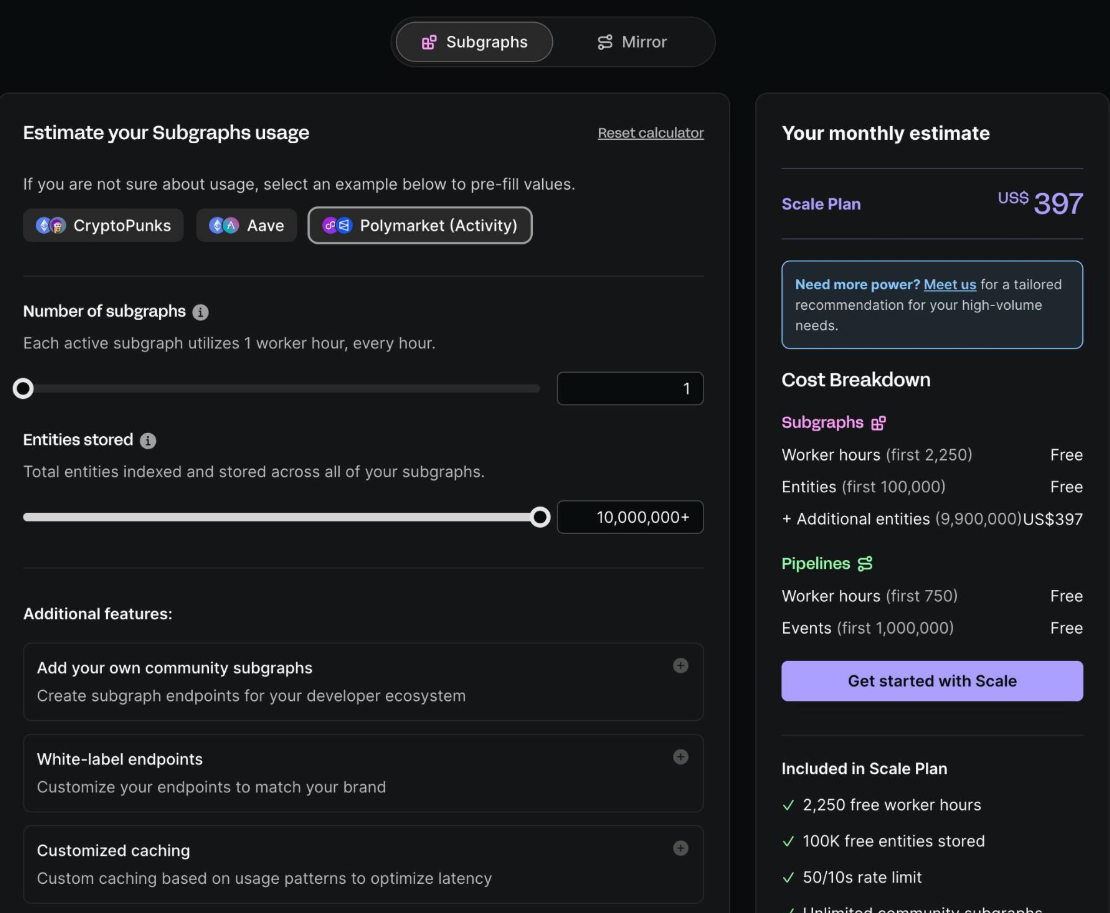
Task: Click the Entities stored slider handle
Action: [540, 517]
